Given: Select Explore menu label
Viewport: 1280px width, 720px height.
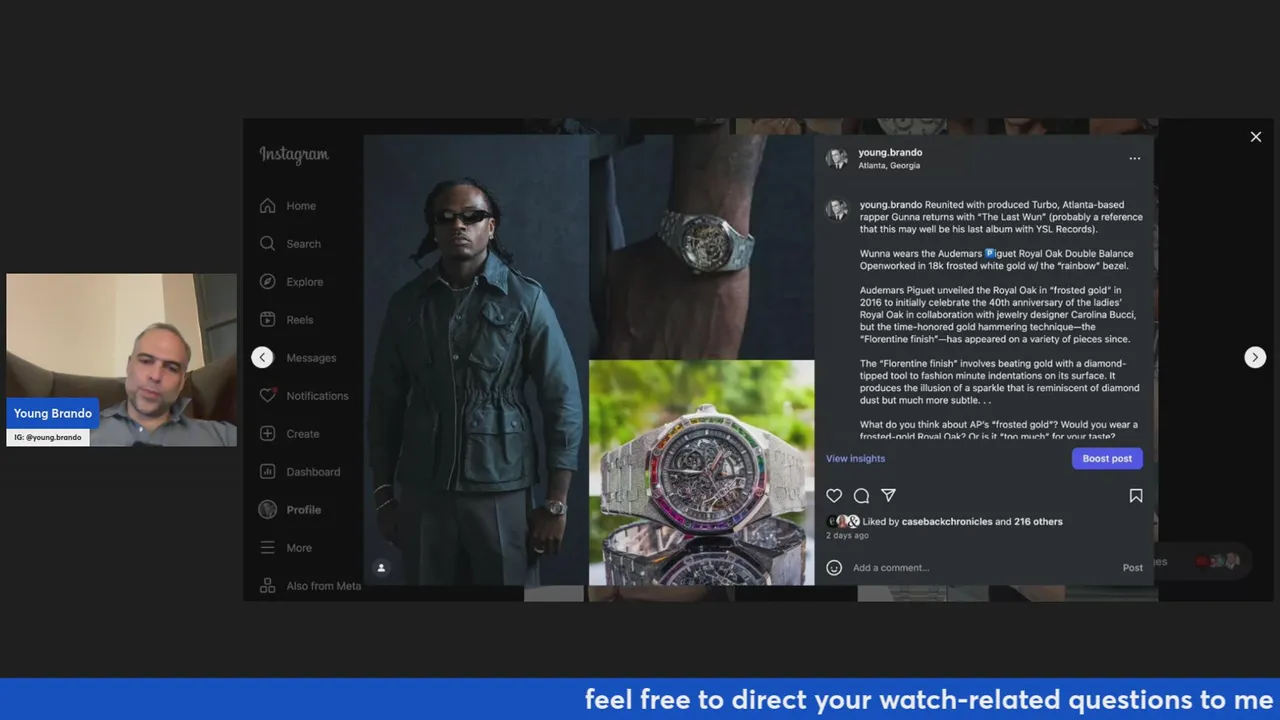Looking at the screenshot, I should point(305,282).
